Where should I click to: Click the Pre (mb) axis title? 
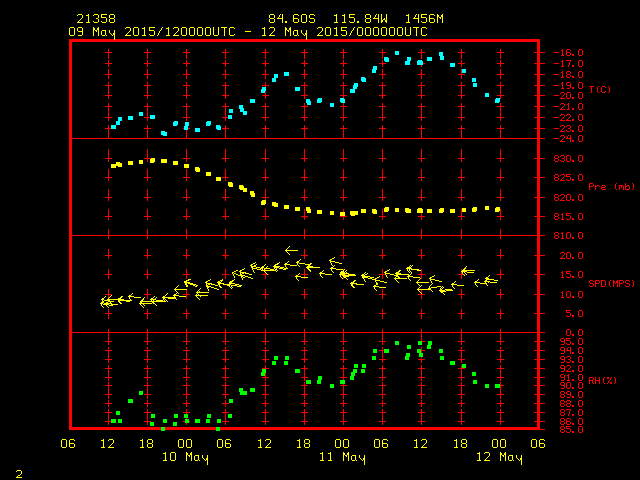pos(611,187)
